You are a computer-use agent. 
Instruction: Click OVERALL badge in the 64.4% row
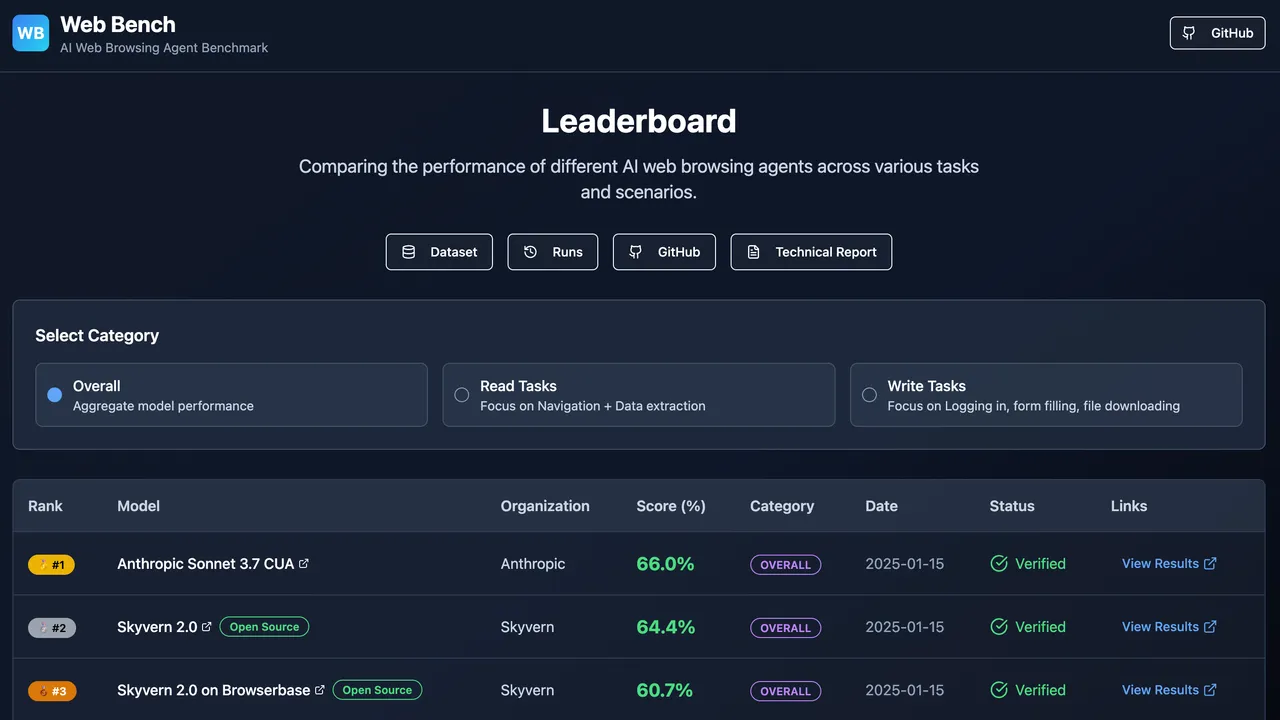[786, 628]
